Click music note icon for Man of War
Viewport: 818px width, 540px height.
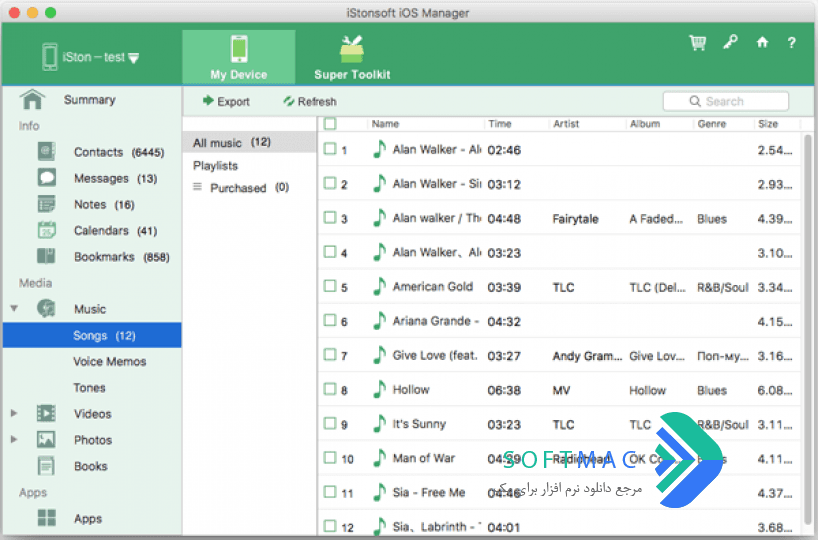coord(379,458)
